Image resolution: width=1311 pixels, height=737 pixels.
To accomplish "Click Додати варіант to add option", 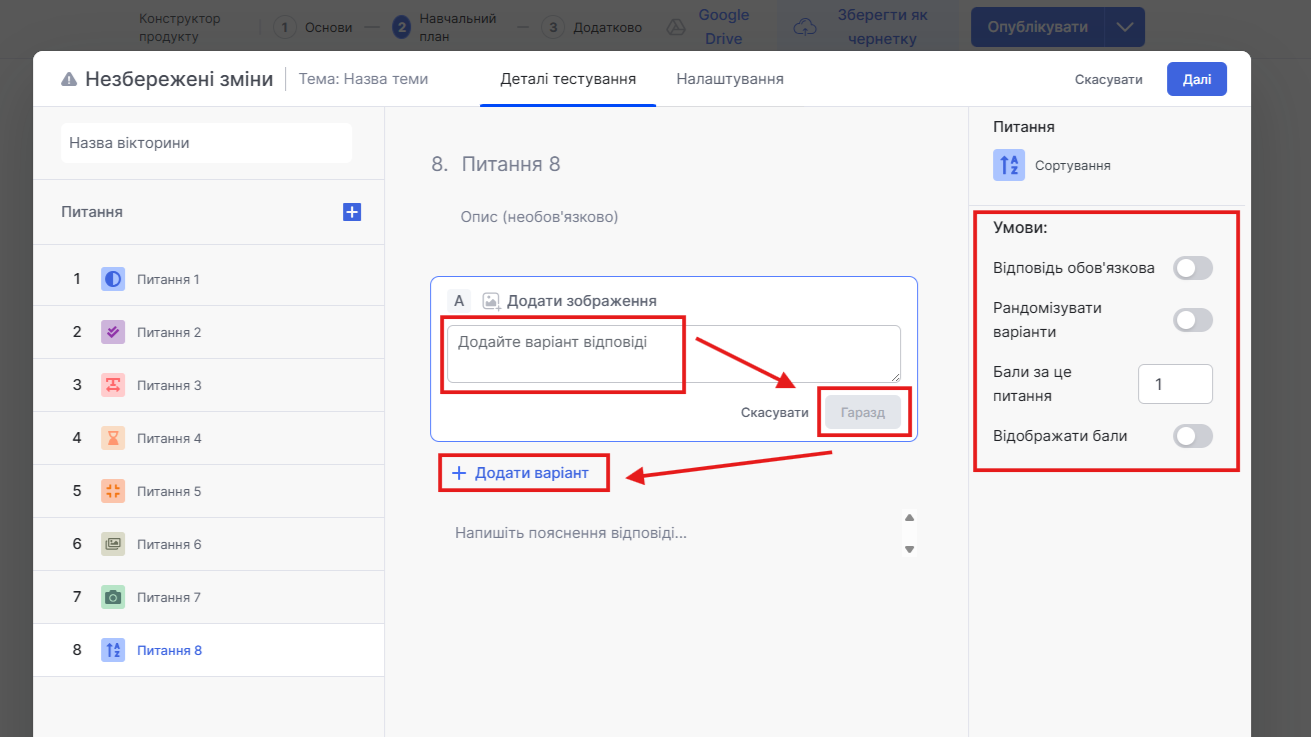I will [x=522, y=473].
